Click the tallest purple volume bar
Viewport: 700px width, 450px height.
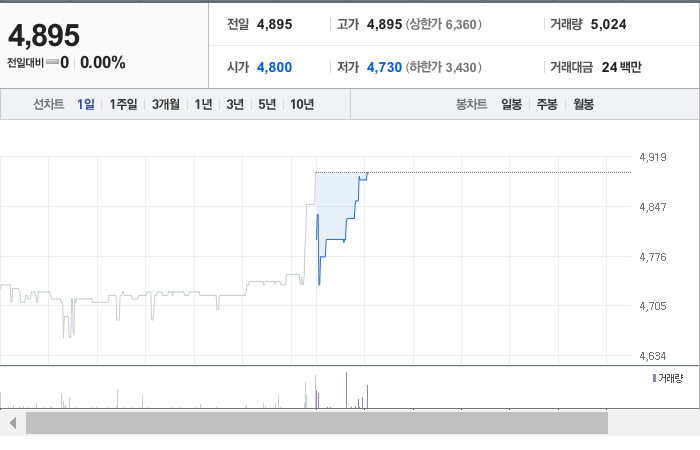(x=346, y=390)
